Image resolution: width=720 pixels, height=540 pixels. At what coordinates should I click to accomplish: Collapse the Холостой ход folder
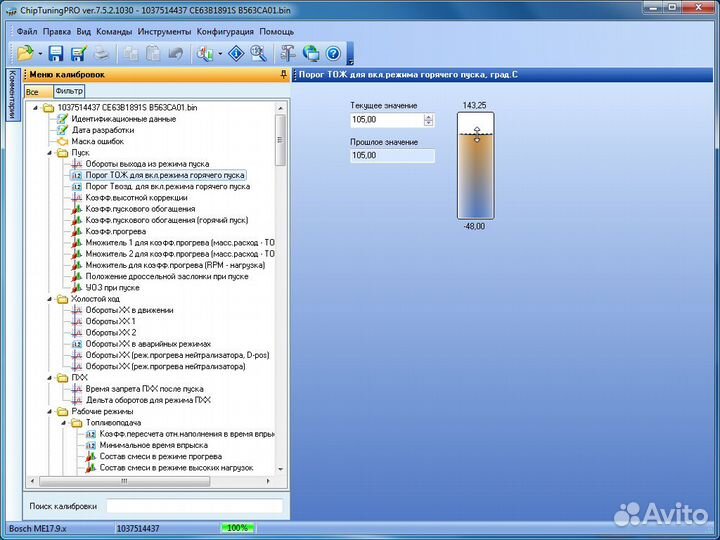click(48, 299)
